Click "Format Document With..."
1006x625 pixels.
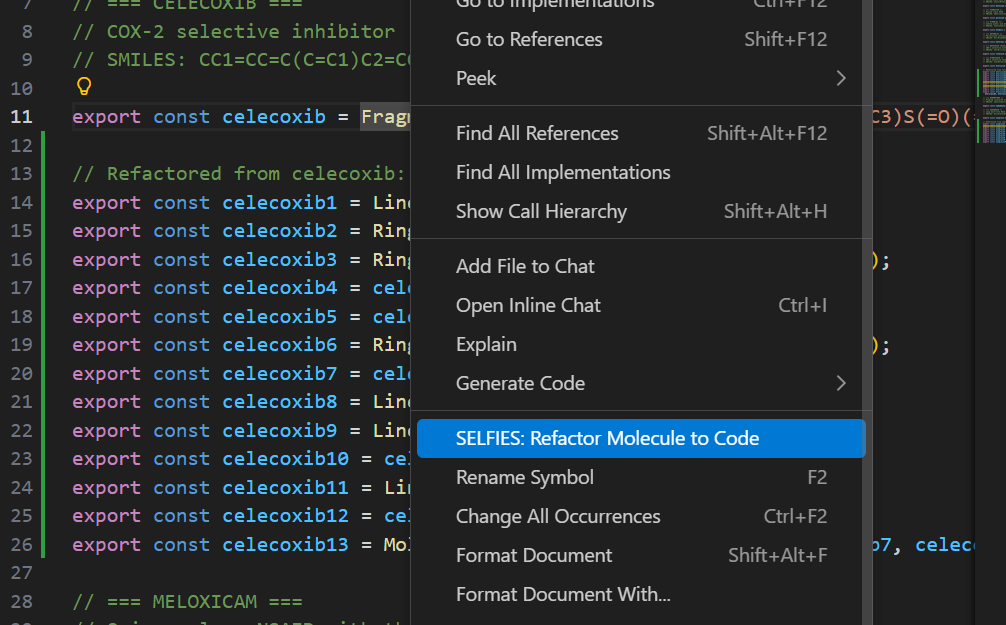[x=563, y=593]
